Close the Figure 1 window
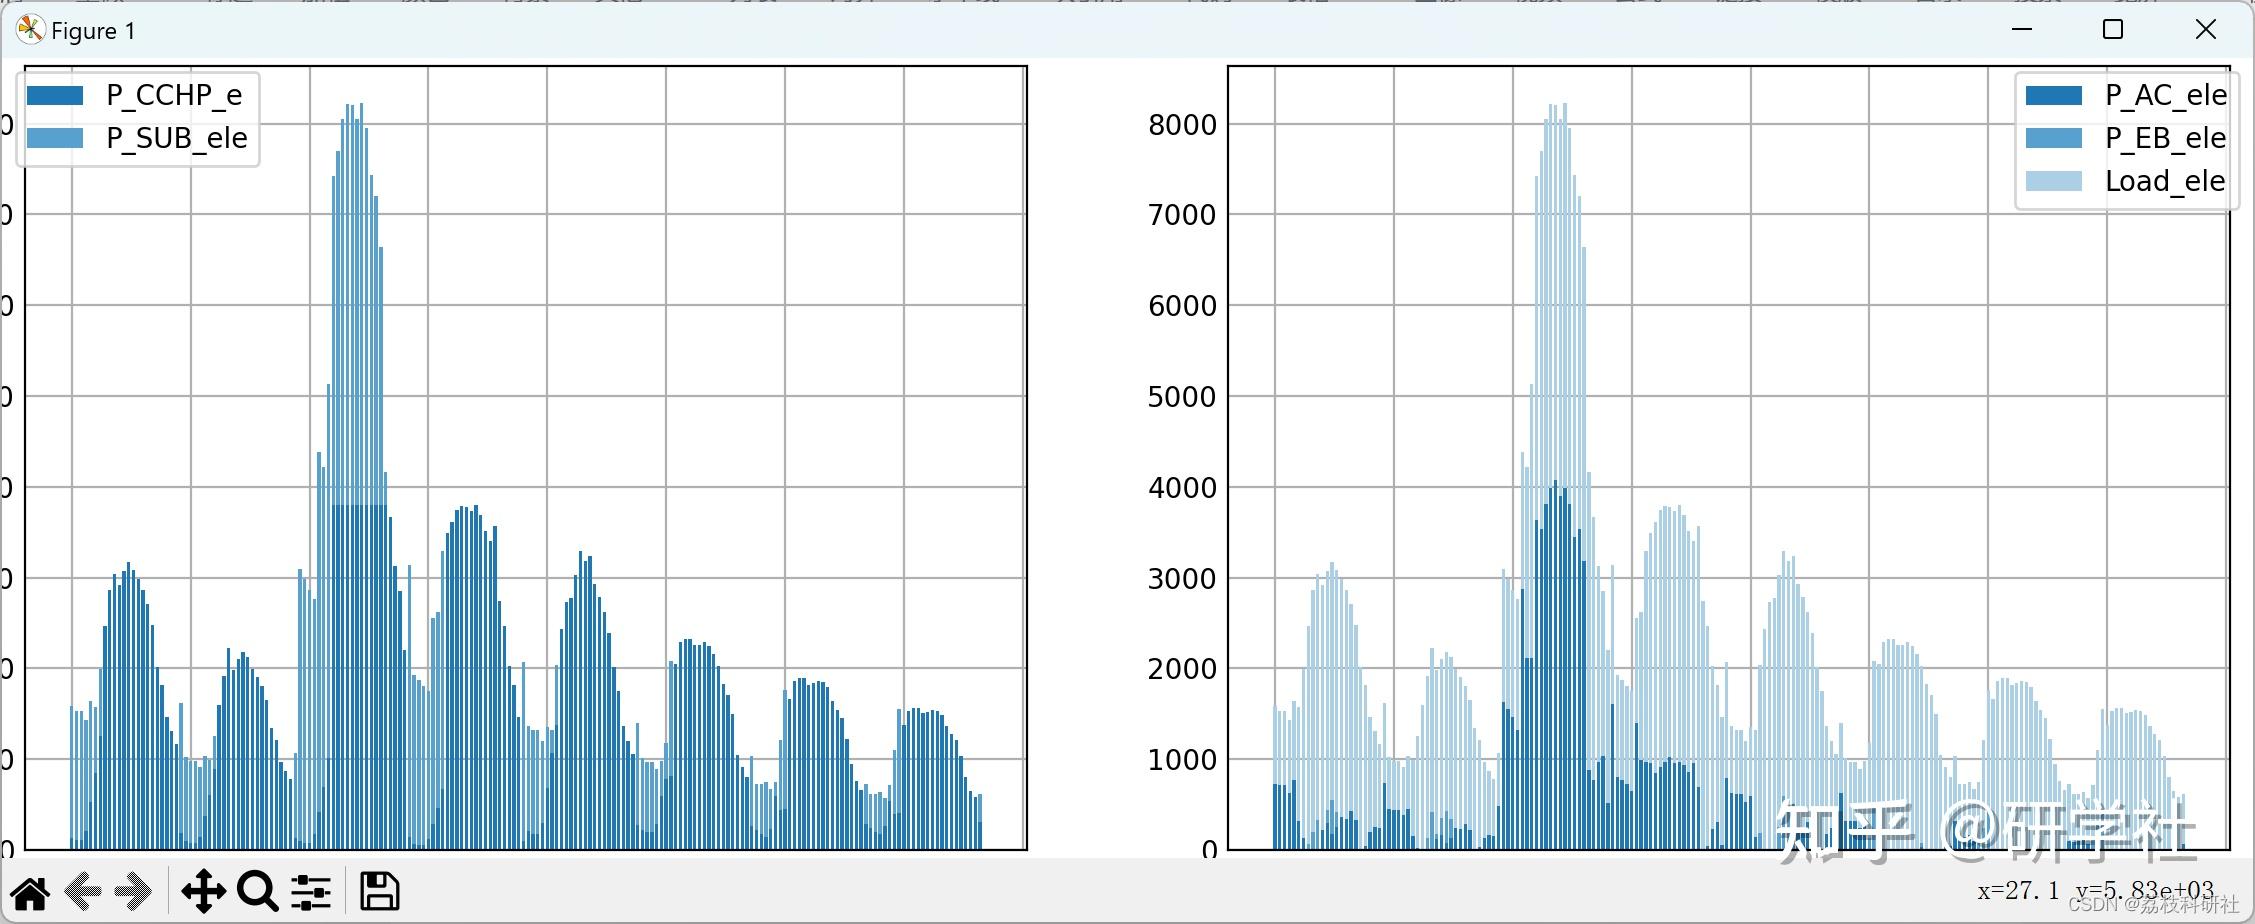2255x924 pixels. [2206, 30]
